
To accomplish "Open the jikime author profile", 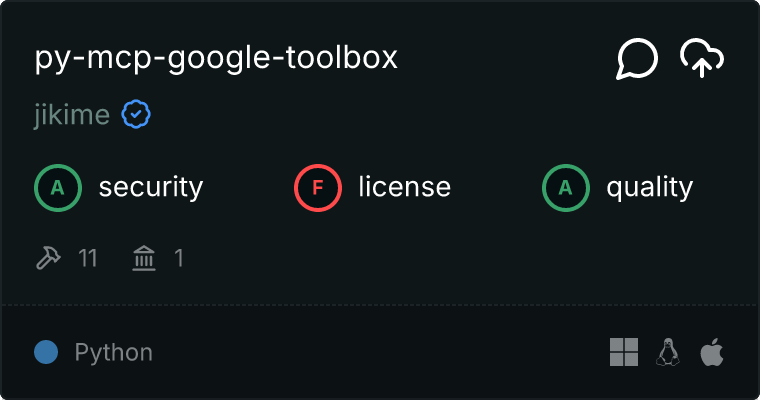I will pyautogui.click(x=71, y=115).
